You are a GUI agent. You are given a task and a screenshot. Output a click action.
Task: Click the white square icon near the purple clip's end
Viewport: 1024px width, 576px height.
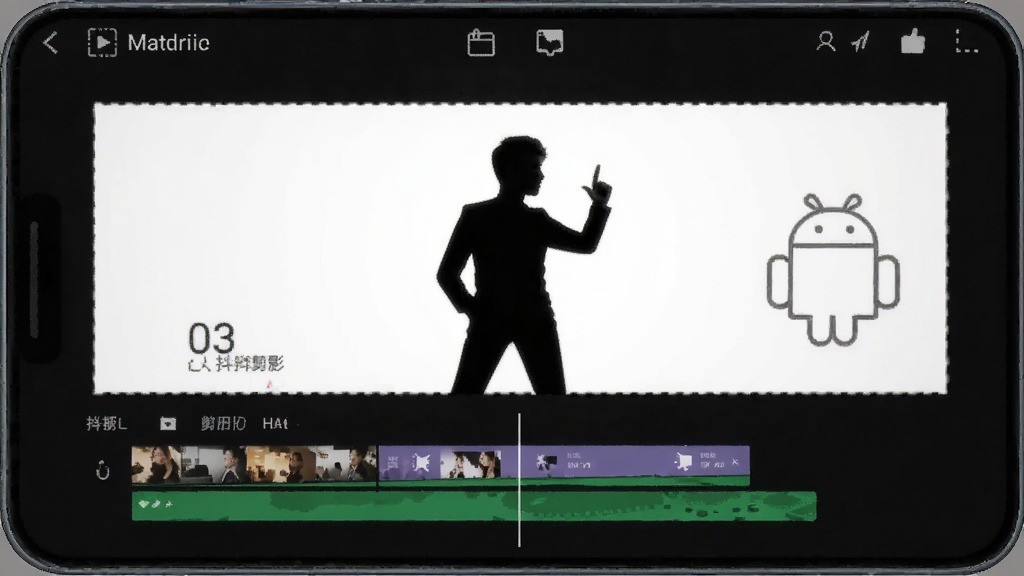coord(683,462)
